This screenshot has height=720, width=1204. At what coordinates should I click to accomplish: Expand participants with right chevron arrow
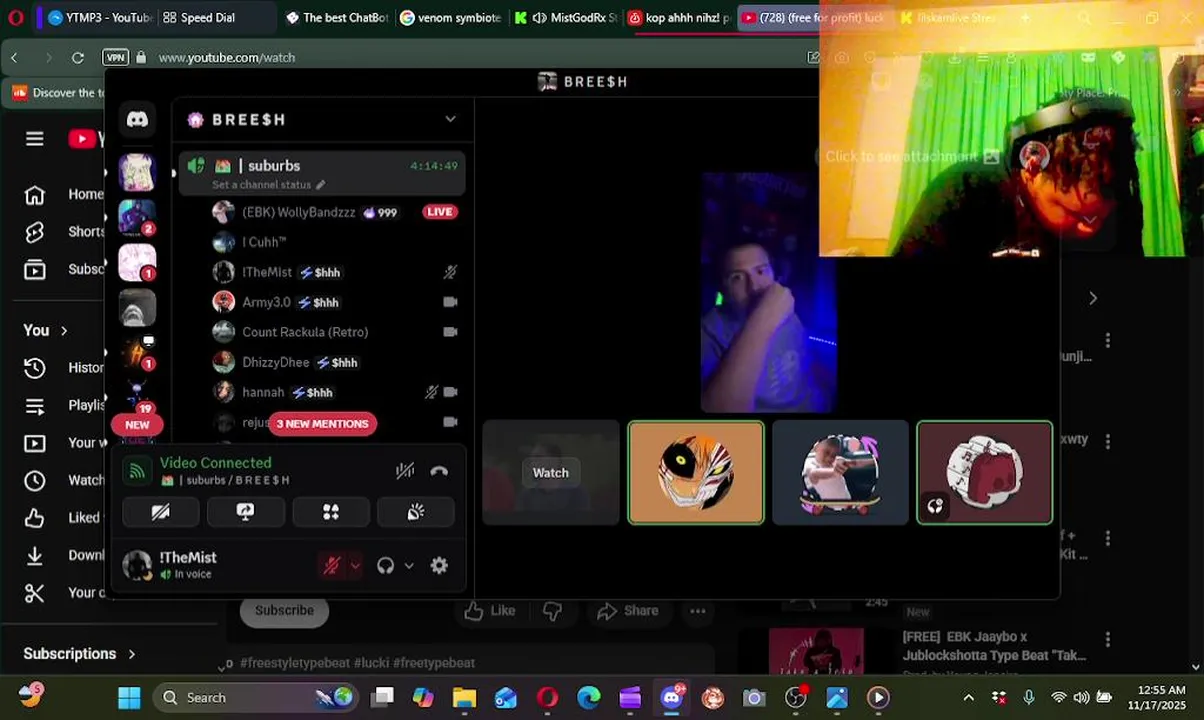1093,298
